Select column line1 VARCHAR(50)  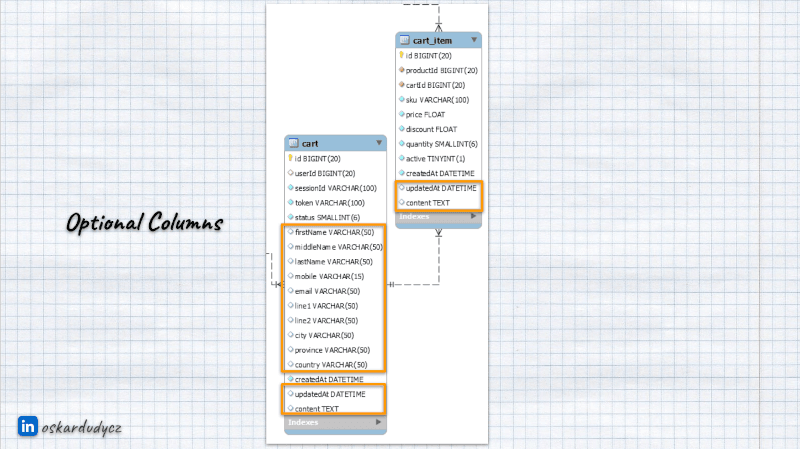[x=326, y=306]
